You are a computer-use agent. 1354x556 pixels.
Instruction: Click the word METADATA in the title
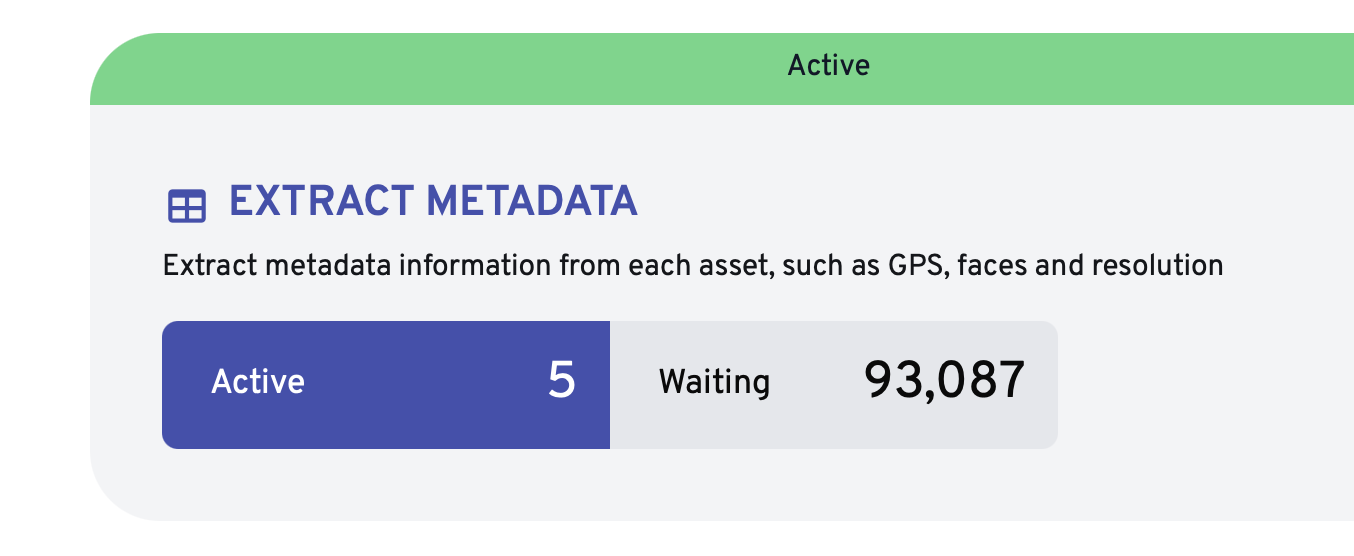tap(532, 202)
